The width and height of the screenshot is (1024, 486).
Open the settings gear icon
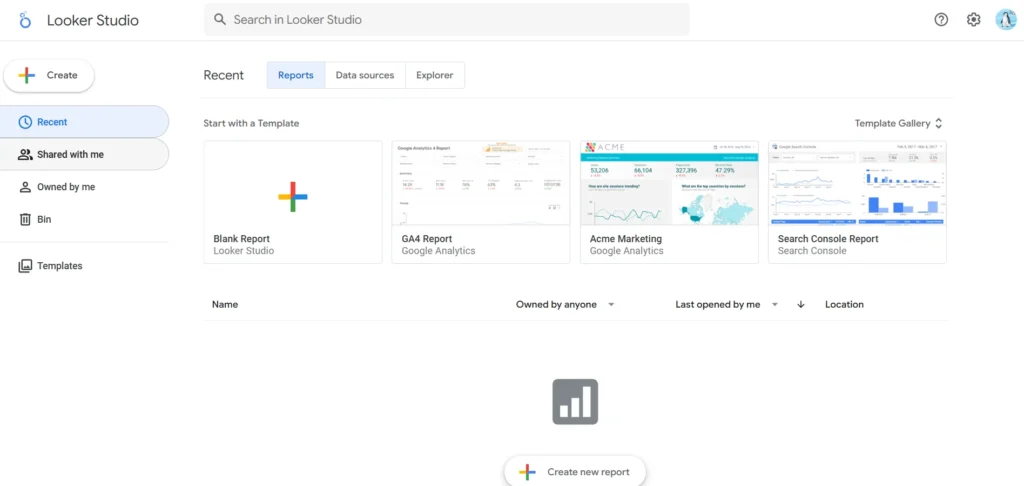tap(974, 20)
